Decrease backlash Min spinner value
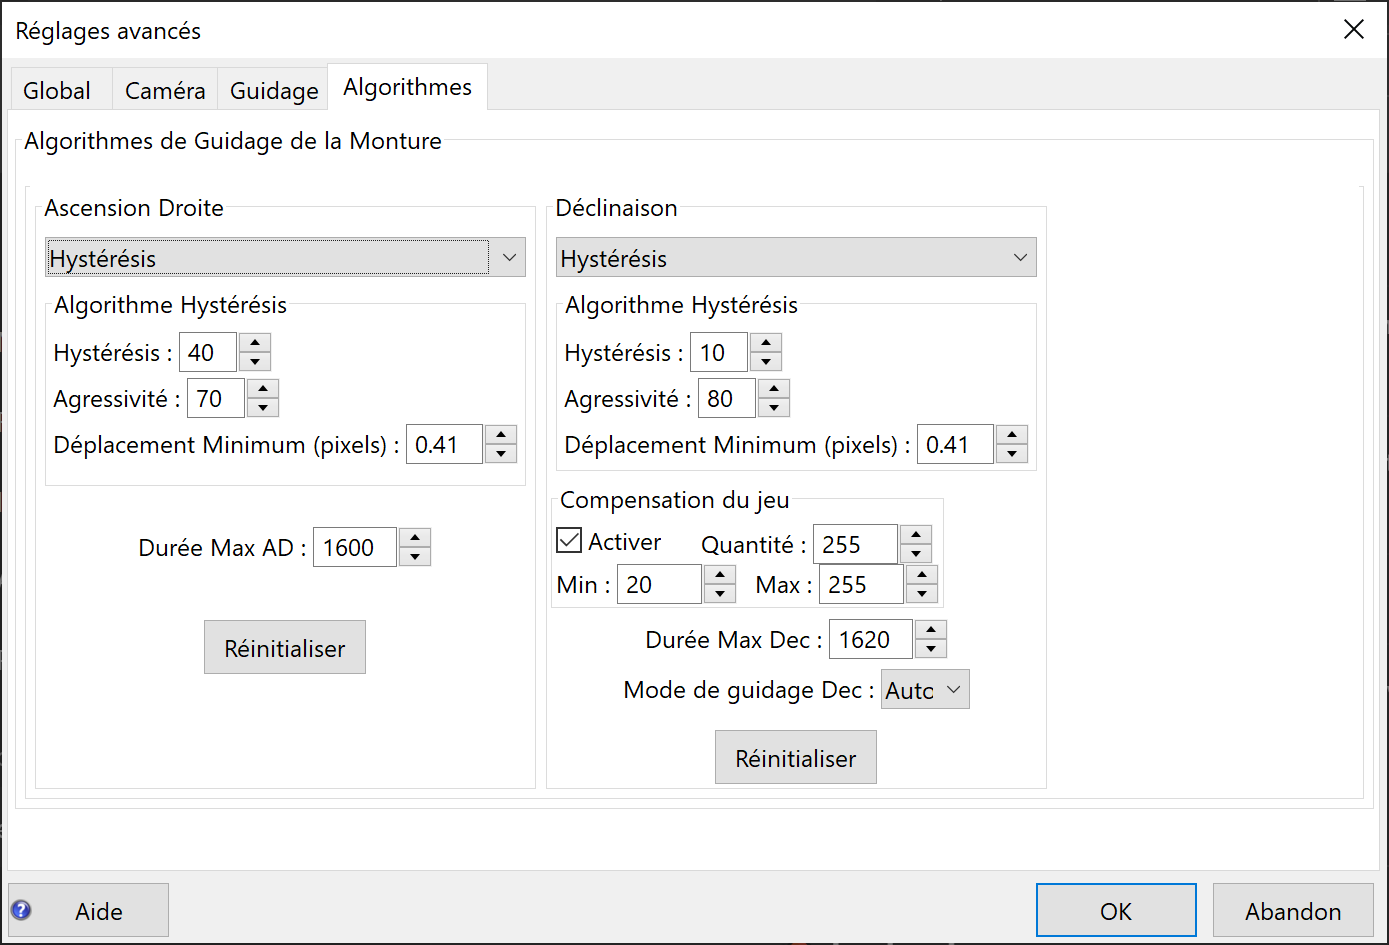The width and height of the screenshot is (1389, 945). click(720, 594)
